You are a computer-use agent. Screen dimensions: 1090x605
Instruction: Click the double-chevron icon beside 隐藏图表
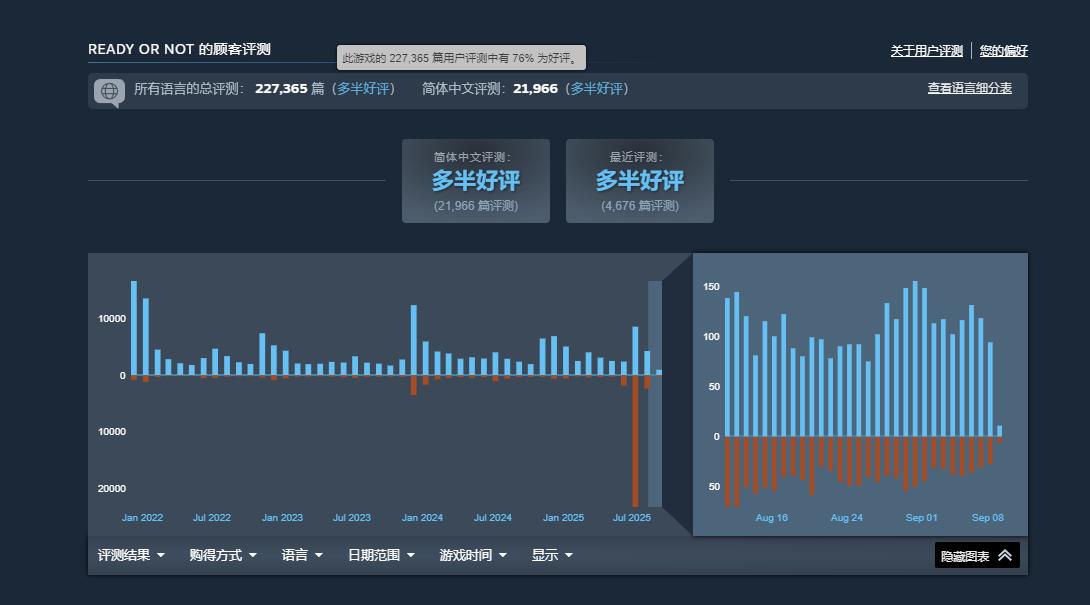[1005, 556]
